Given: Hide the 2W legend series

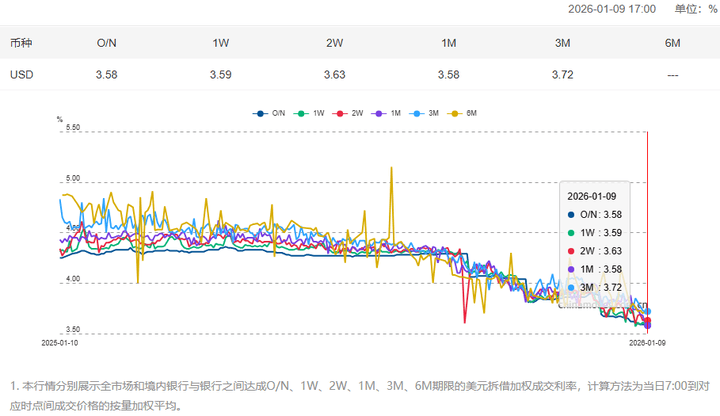Looking at the screenshot, I should pyautogui.click(x=349, y=114).
